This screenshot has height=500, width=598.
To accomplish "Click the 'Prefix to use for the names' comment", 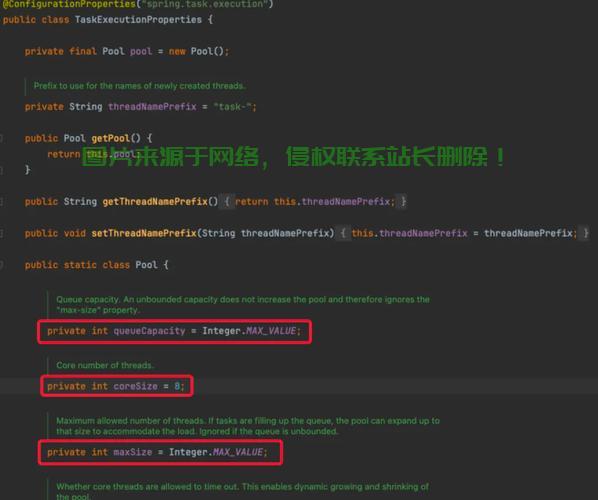I will (139, 86).
